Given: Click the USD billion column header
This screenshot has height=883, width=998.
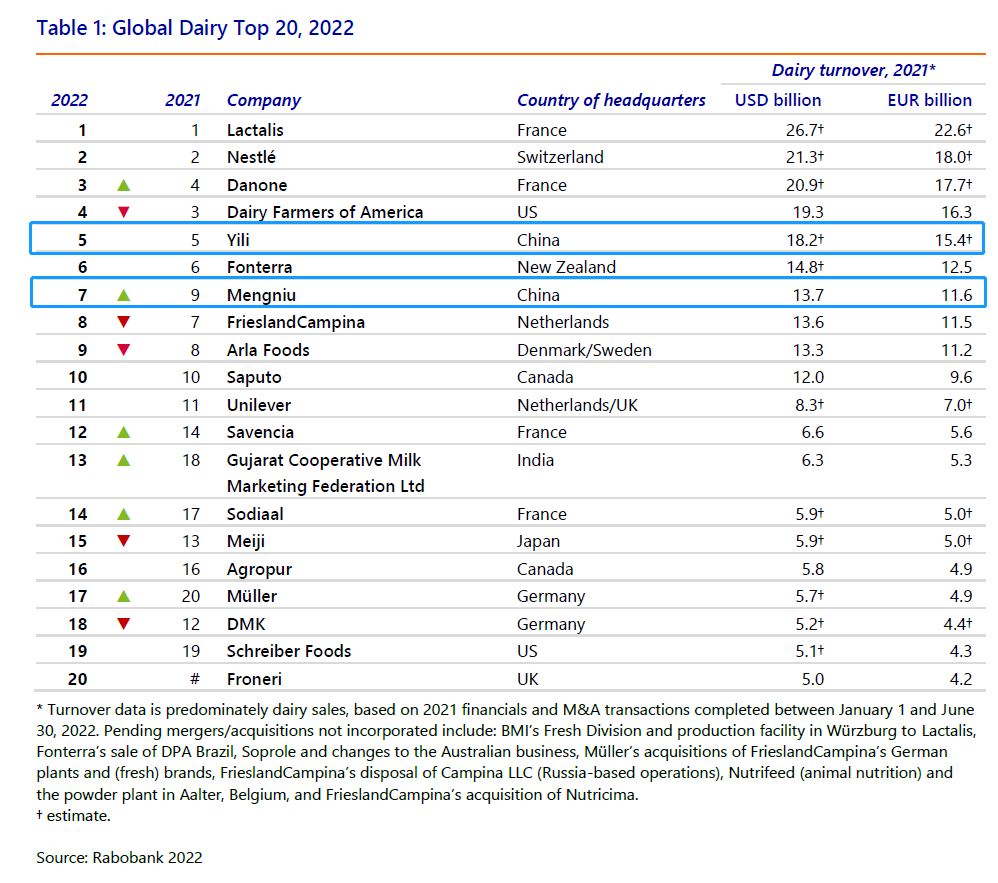Looking at the screenshot, I should (778, 101).
